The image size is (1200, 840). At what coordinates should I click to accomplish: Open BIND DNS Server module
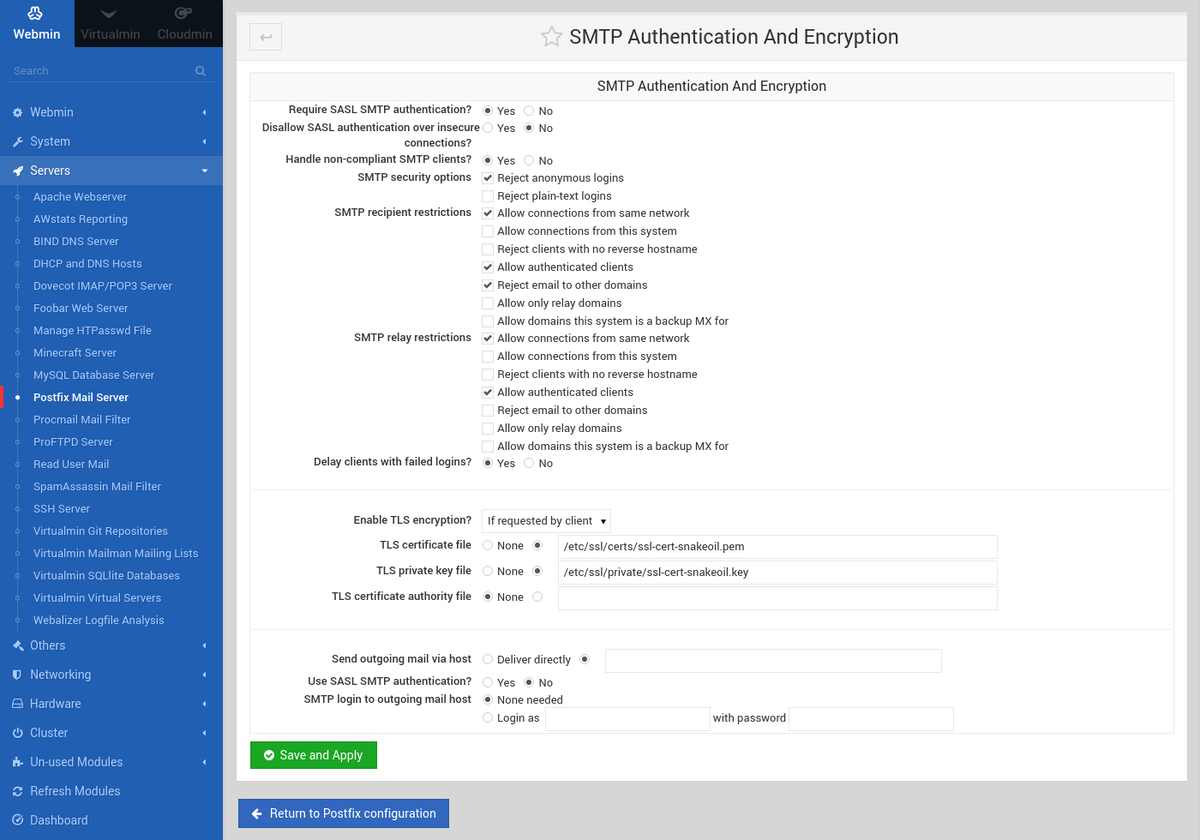pyautogui.click(x=76, y=241)
